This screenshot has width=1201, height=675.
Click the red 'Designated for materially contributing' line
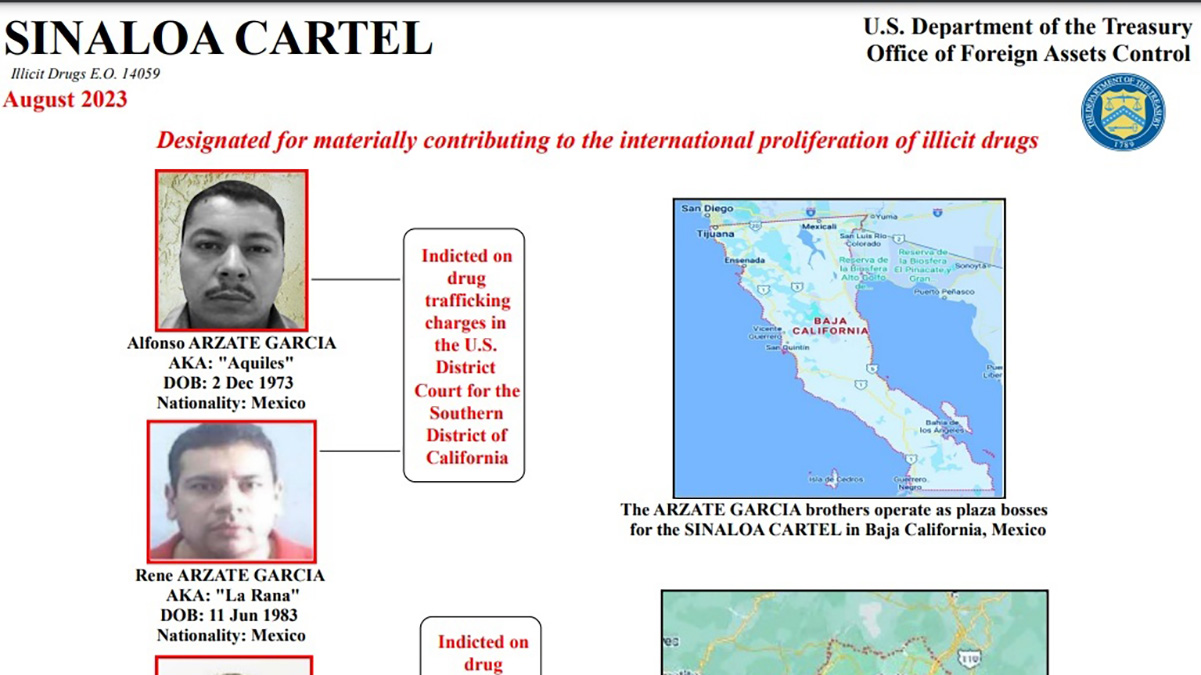click(x=597, y=140)
